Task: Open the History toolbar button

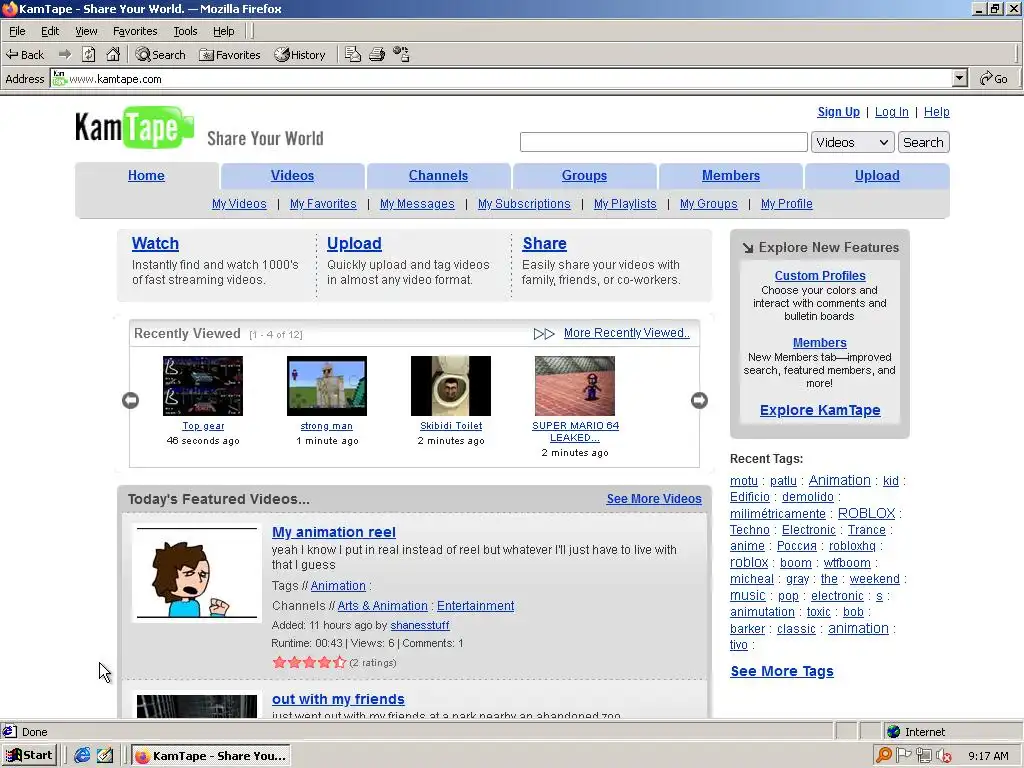Action: coord(300,55)
